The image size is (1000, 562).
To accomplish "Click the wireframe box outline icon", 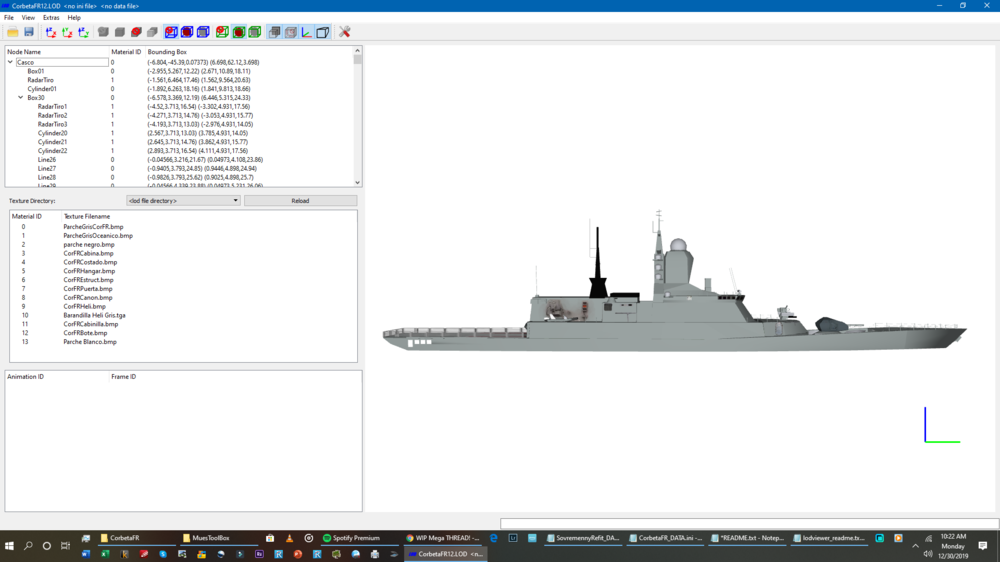I will pos(323,32).
